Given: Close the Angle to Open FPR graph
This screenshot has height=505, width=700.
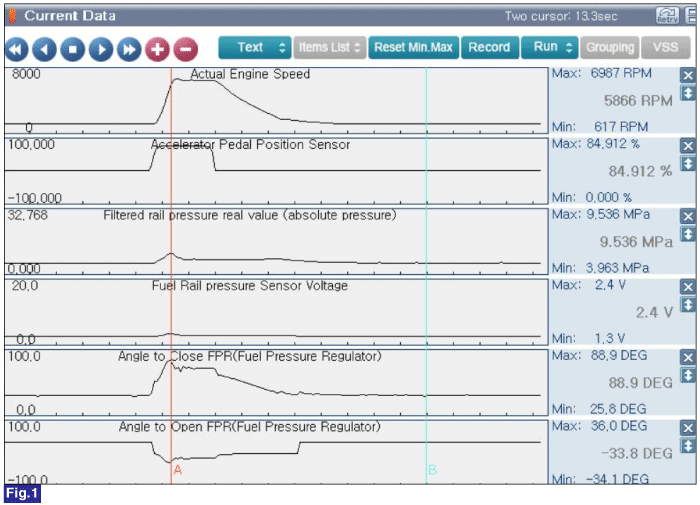Looking at the screenshot, I should pyautogui.click(x=688, y=428).
